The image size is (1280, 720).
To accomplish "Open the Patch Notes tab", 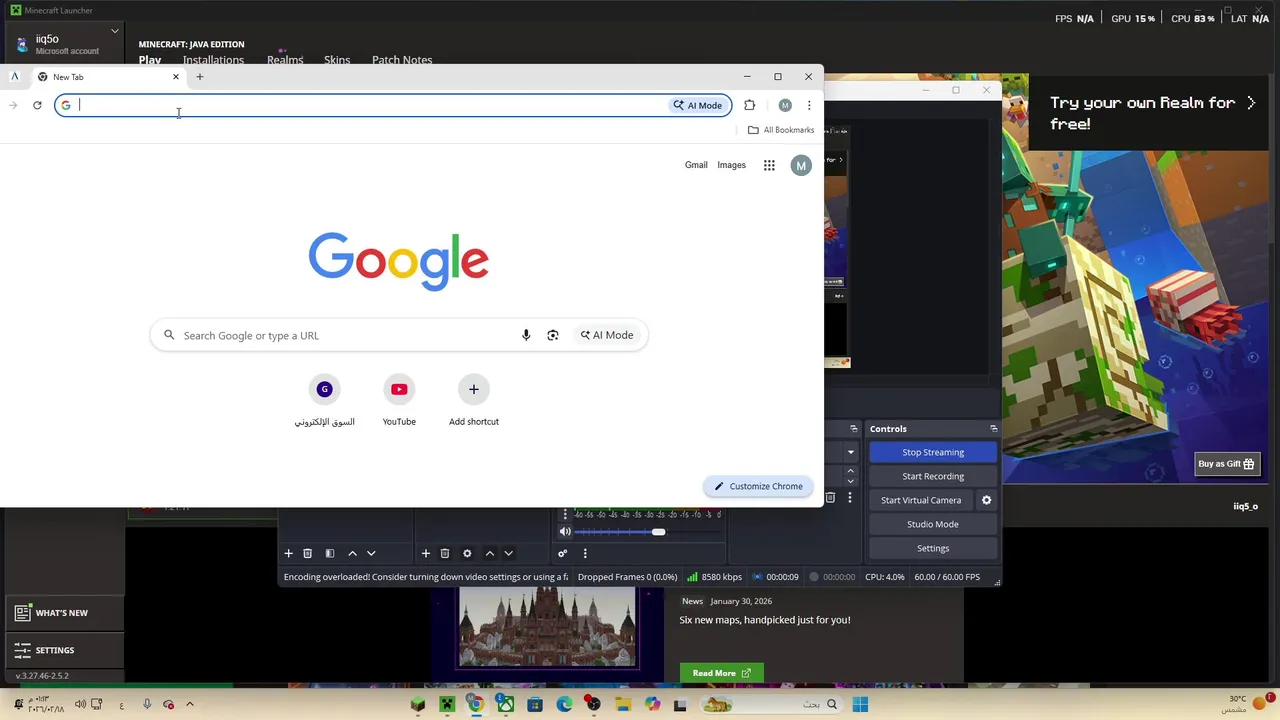I will (x=402, y=60).
